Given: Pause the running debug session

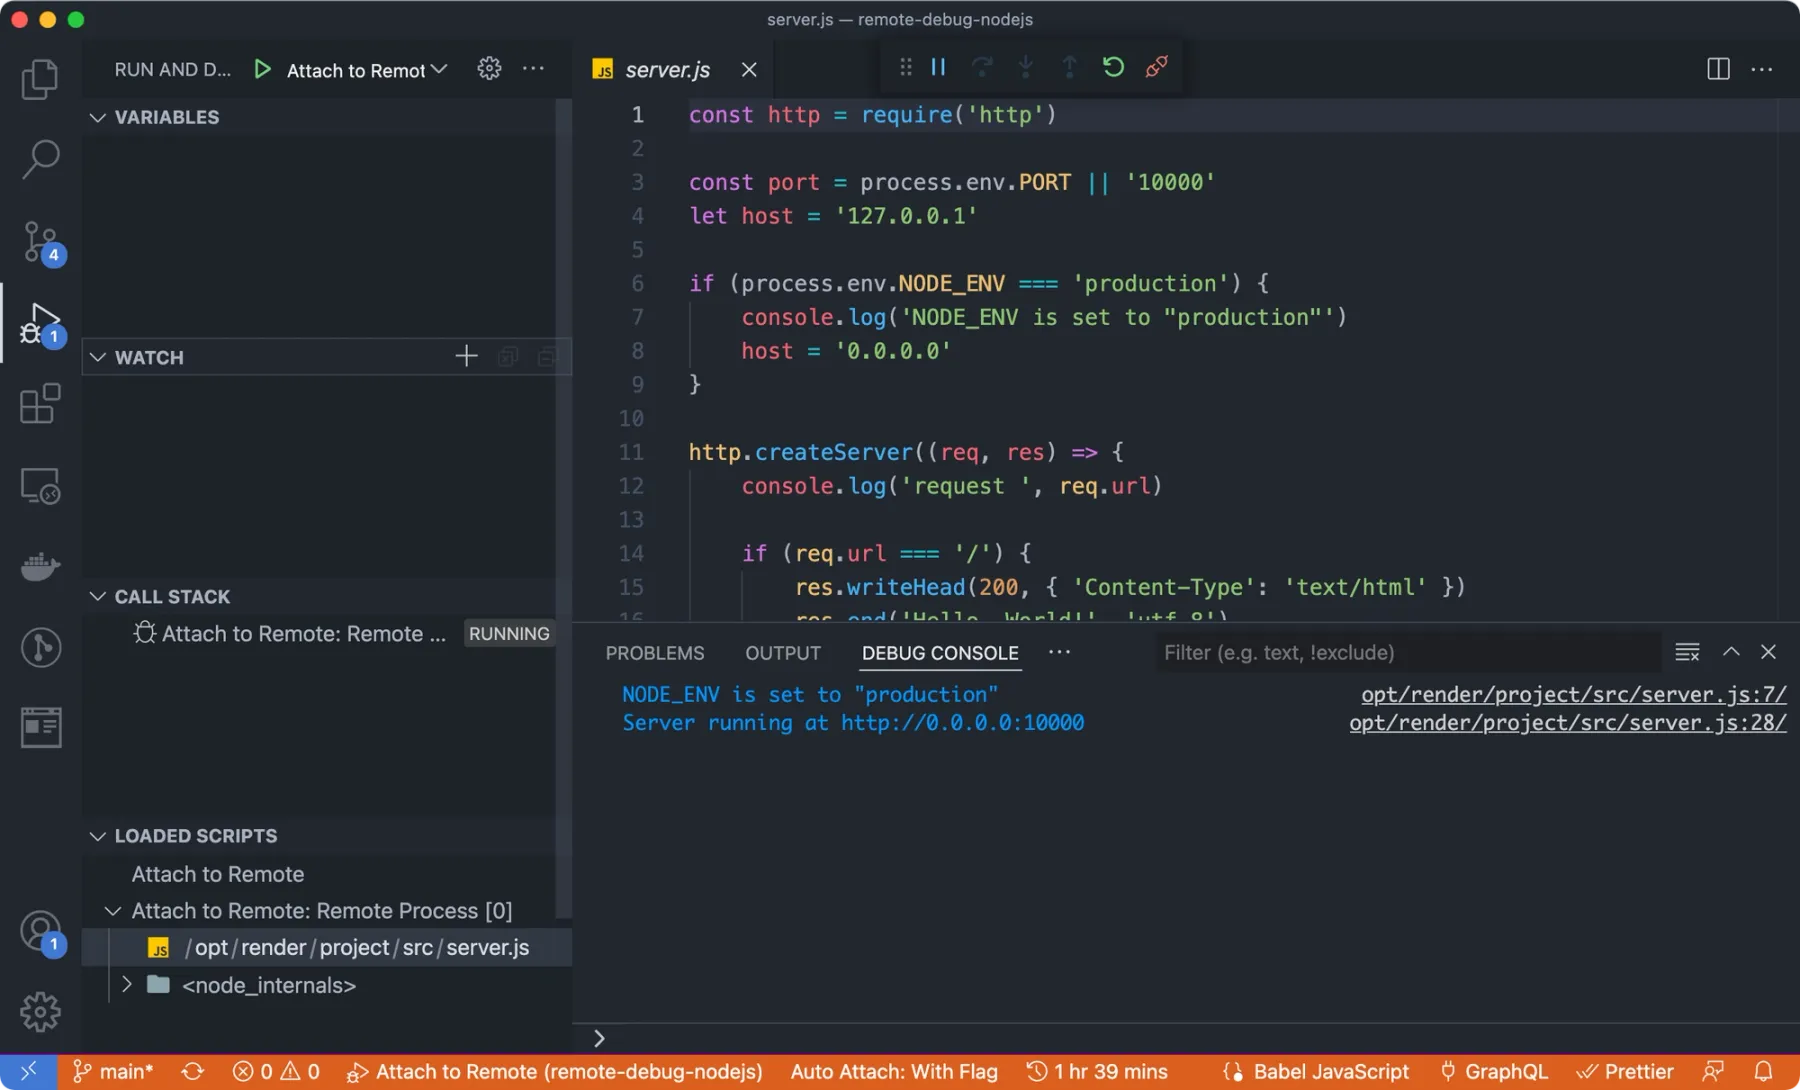Looking at the screenshot, I should click(x=938, y=66).
